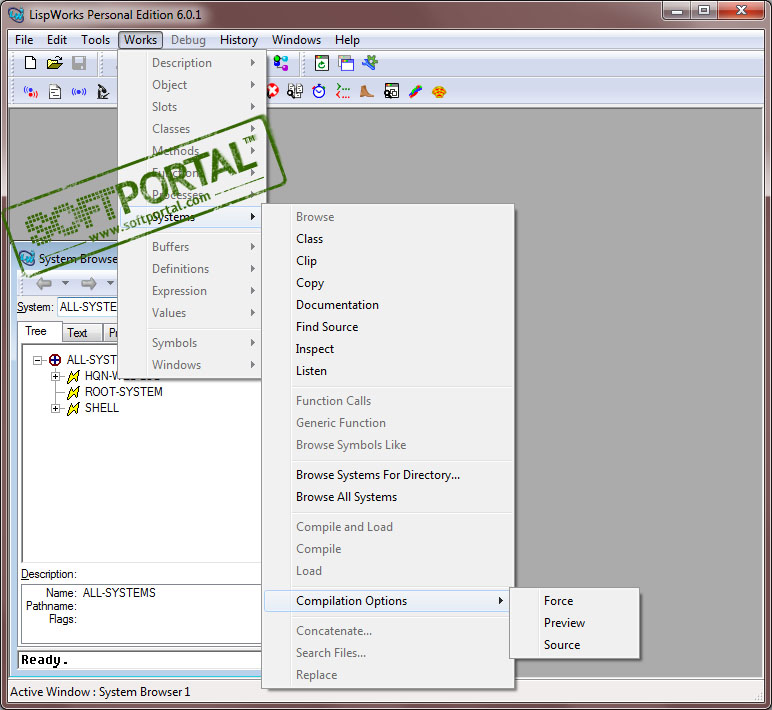Click the Open file folder icon
This screenshot has width=772, height=710.
coord(55,63)
